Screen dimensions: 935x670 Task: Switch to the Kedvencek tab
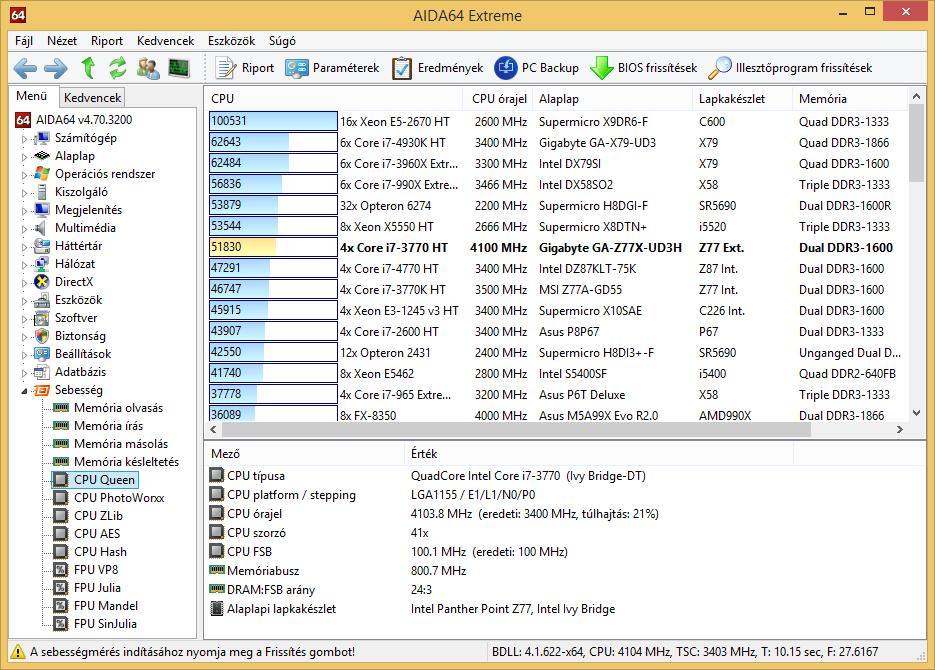click(92, 97)
